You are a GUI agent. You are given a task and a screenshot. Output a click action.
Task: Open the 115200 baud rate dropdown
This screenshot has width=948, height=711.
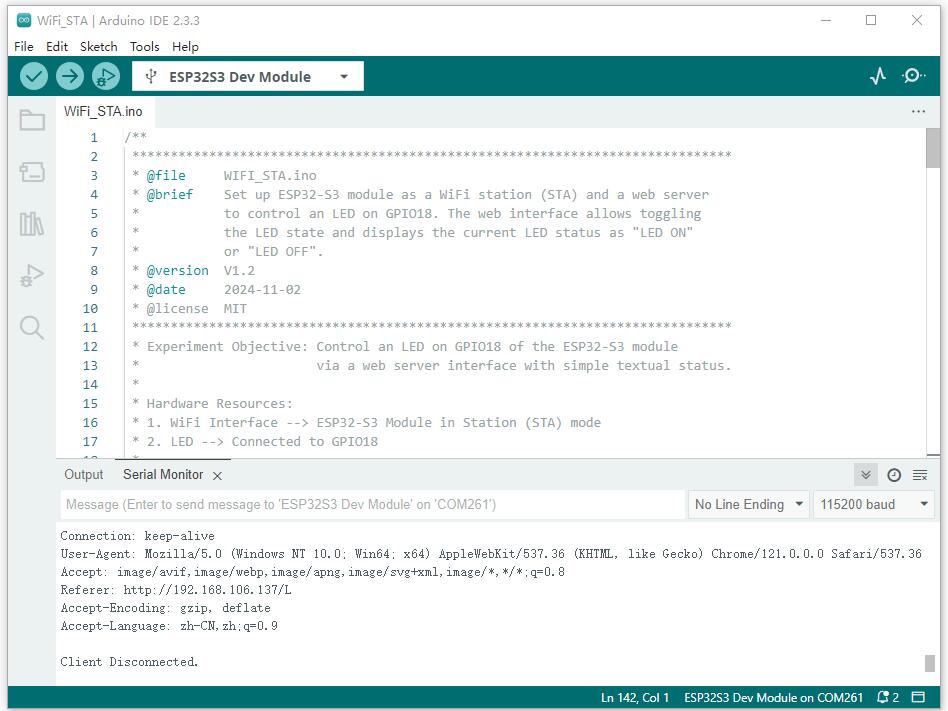coord(874,504)
